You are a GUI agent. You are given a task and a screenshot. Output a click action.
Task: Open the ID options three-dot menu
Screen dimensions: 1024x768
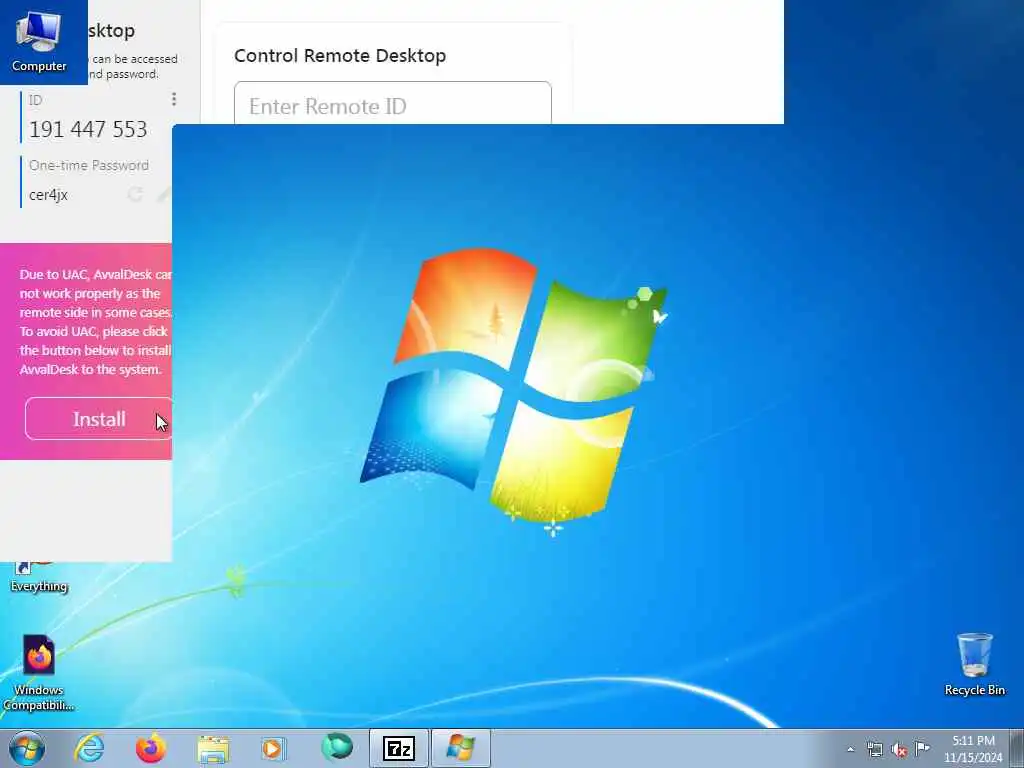pyautogui.click(x=174, y=99)
